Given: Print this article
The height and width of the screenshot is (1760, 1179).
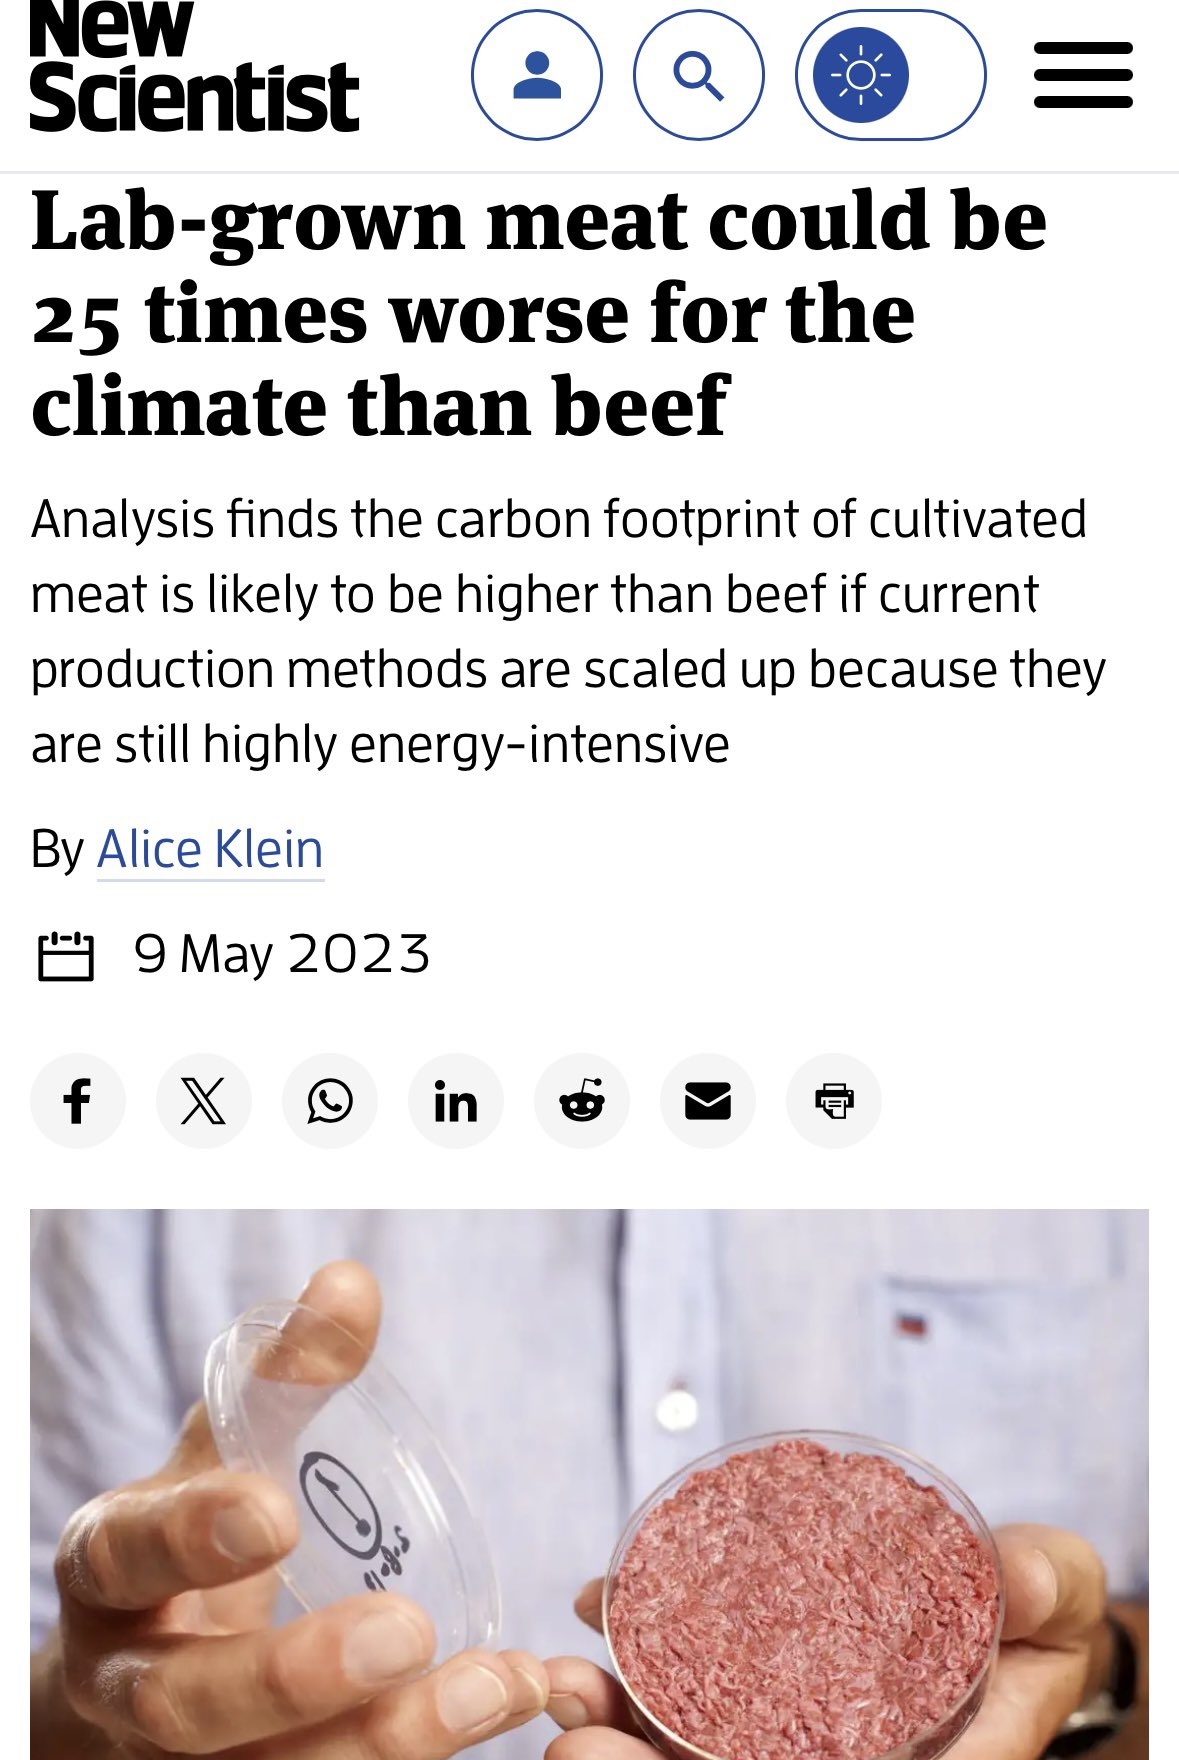Looking at the screenshot, I should click(834, 1101).
